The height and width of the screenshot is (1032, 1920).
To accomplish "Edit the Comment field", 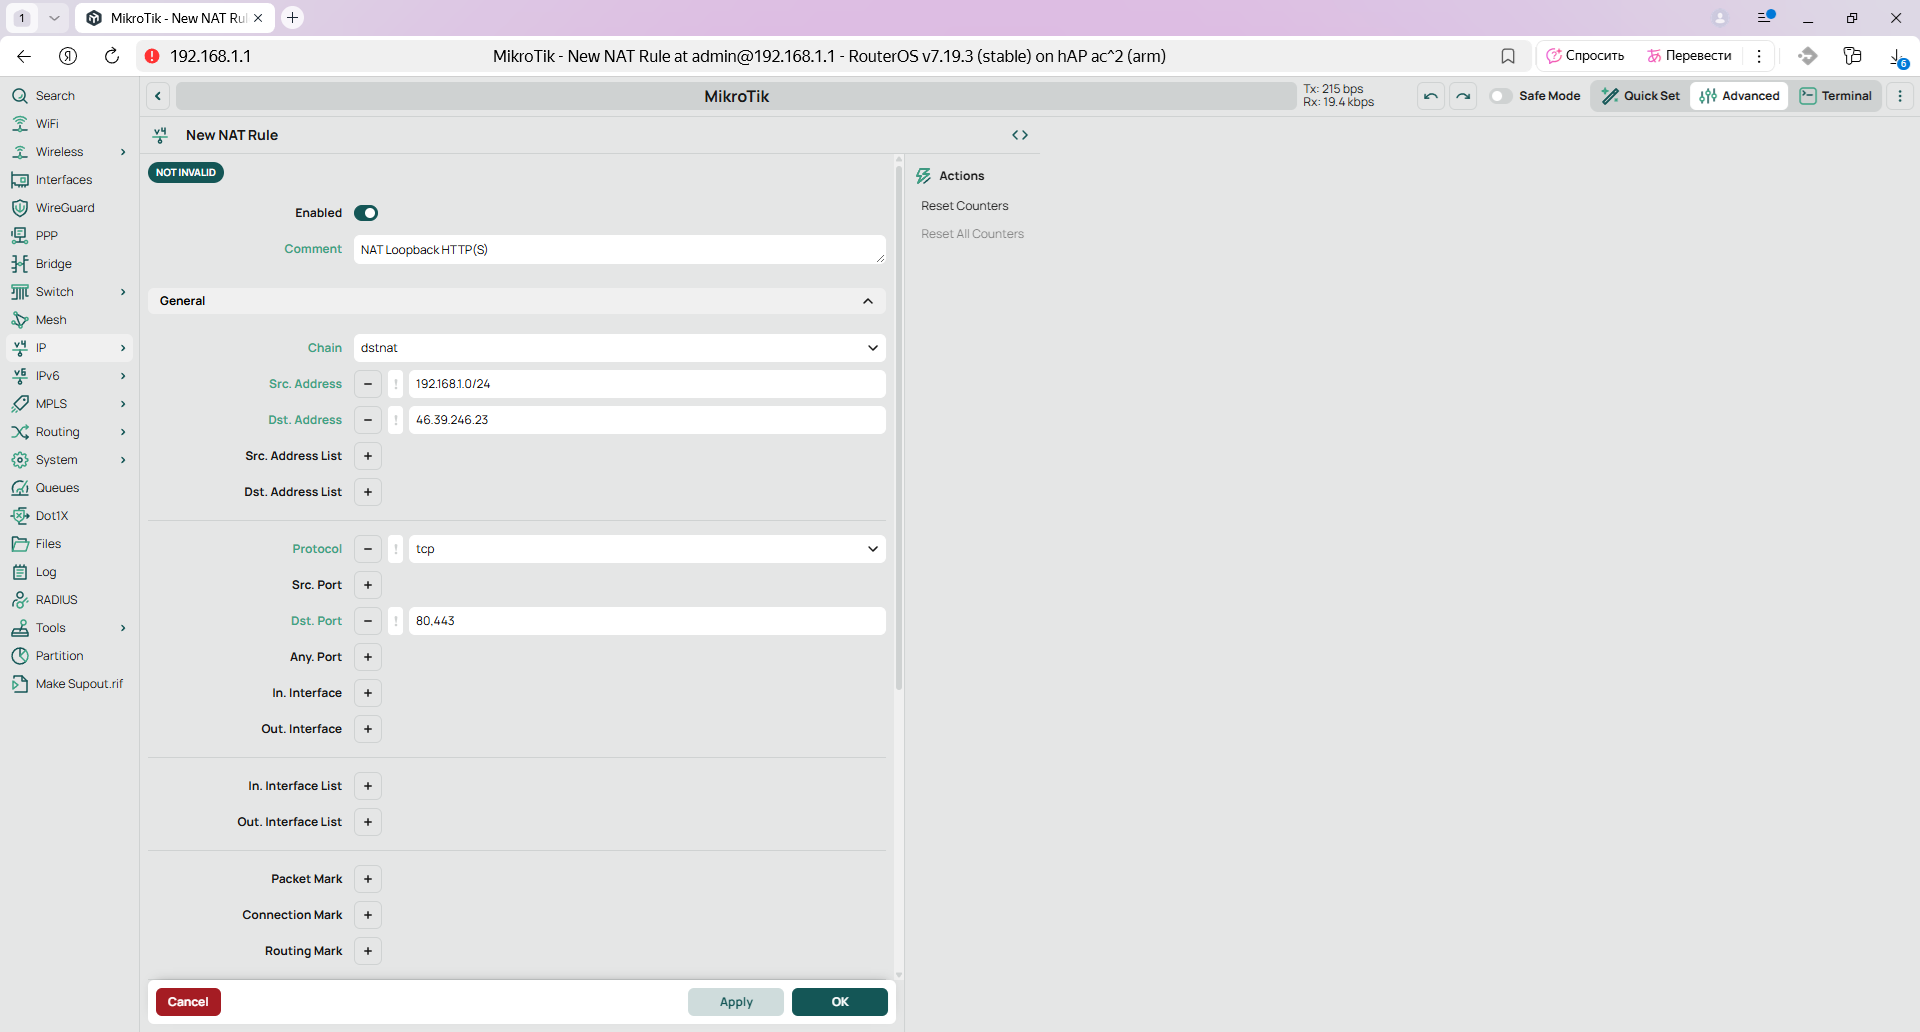I will click(619, 250).
